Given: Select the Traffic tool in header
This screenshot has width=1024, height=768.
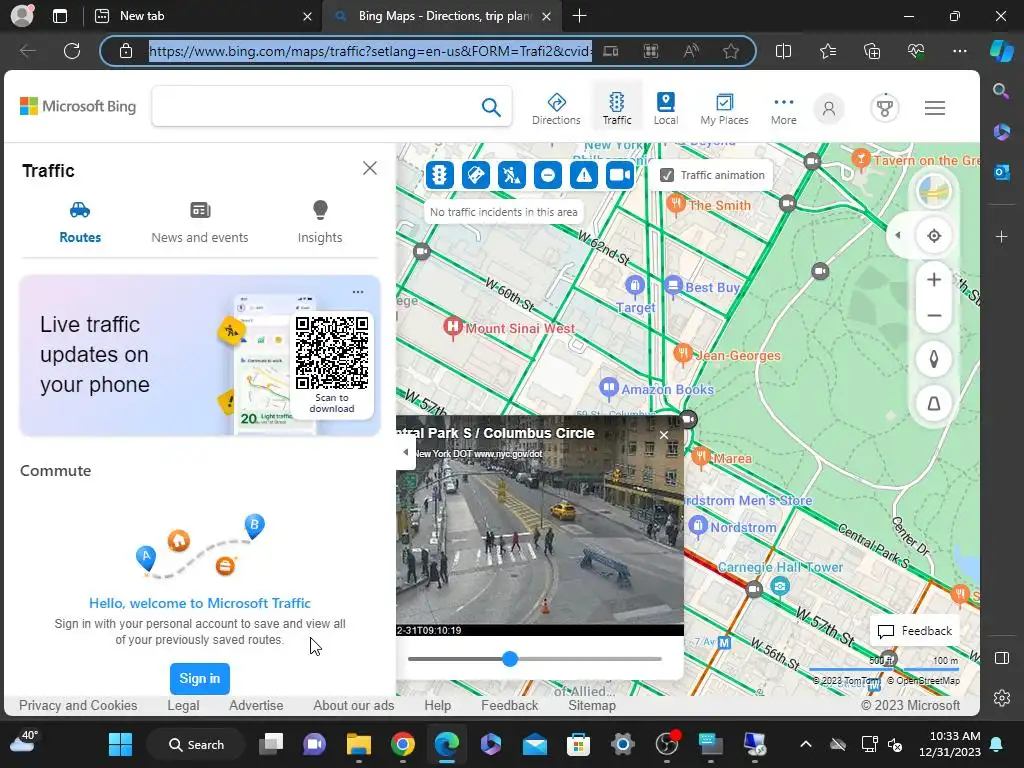Looking at the screenshot, I should tap(616, 108).
